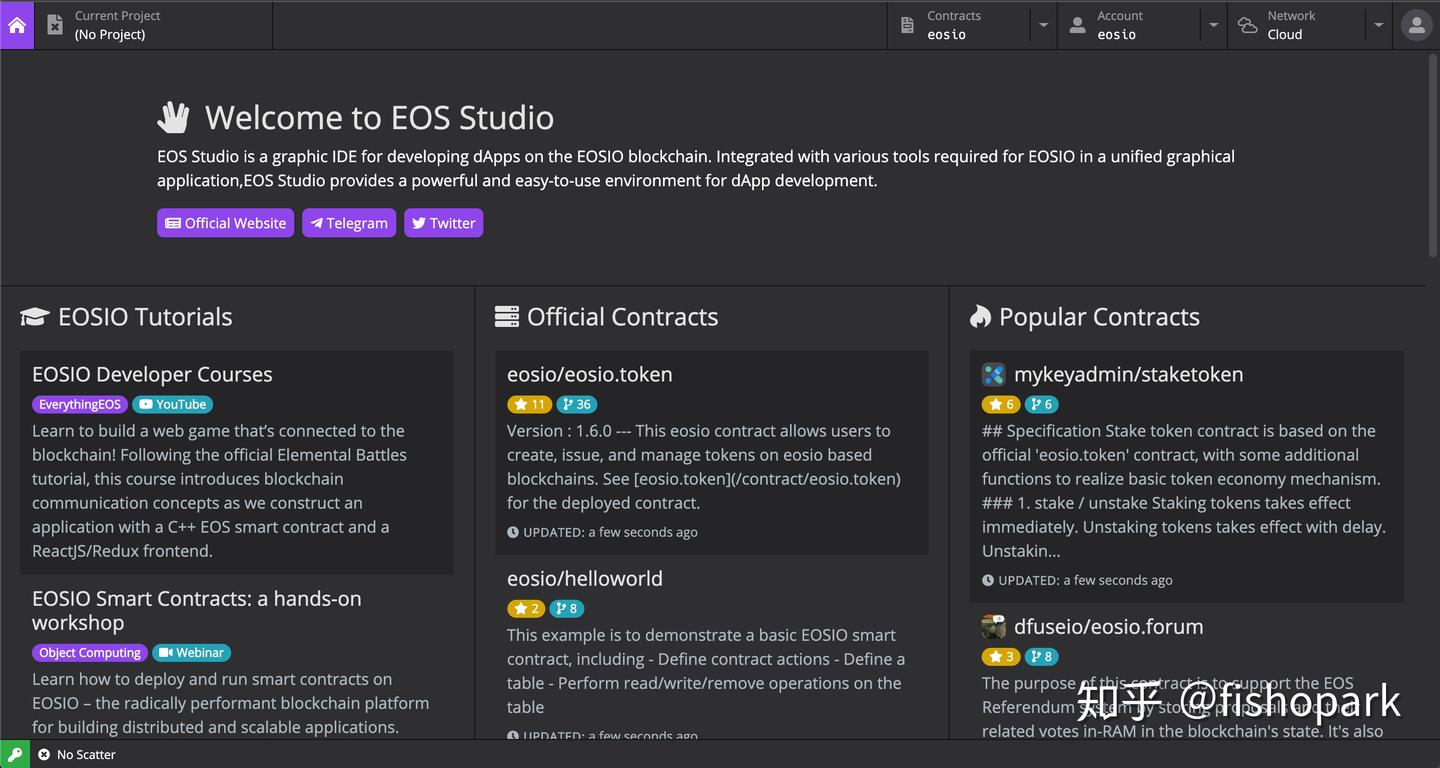1440x768 pixels.
Task: Click the Official Website button
Action: [225, 223]
